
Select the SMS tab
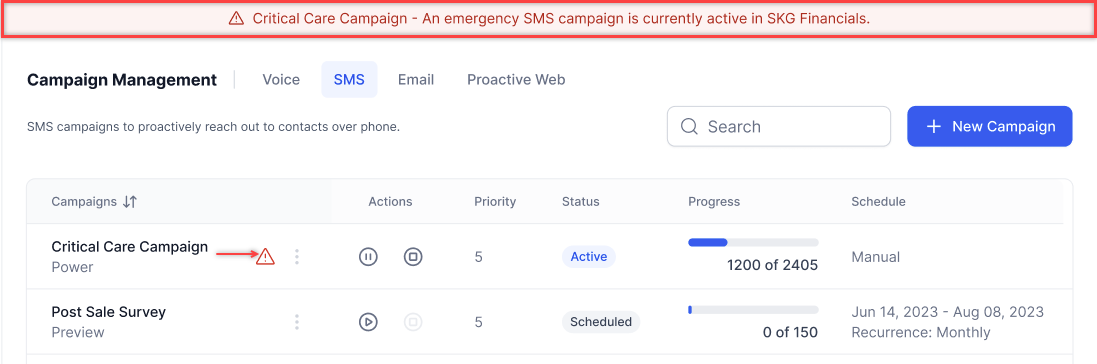coord(349,80)
